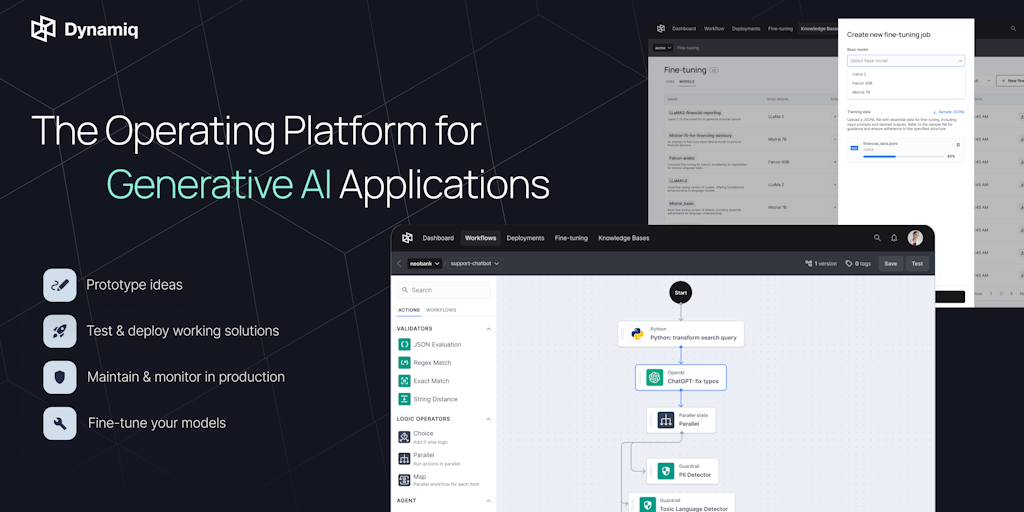Open Knowledge Bases tab in Workflows window
Image resolution: width=1024 pixels, height=512 pixels.
coord(624,238)
